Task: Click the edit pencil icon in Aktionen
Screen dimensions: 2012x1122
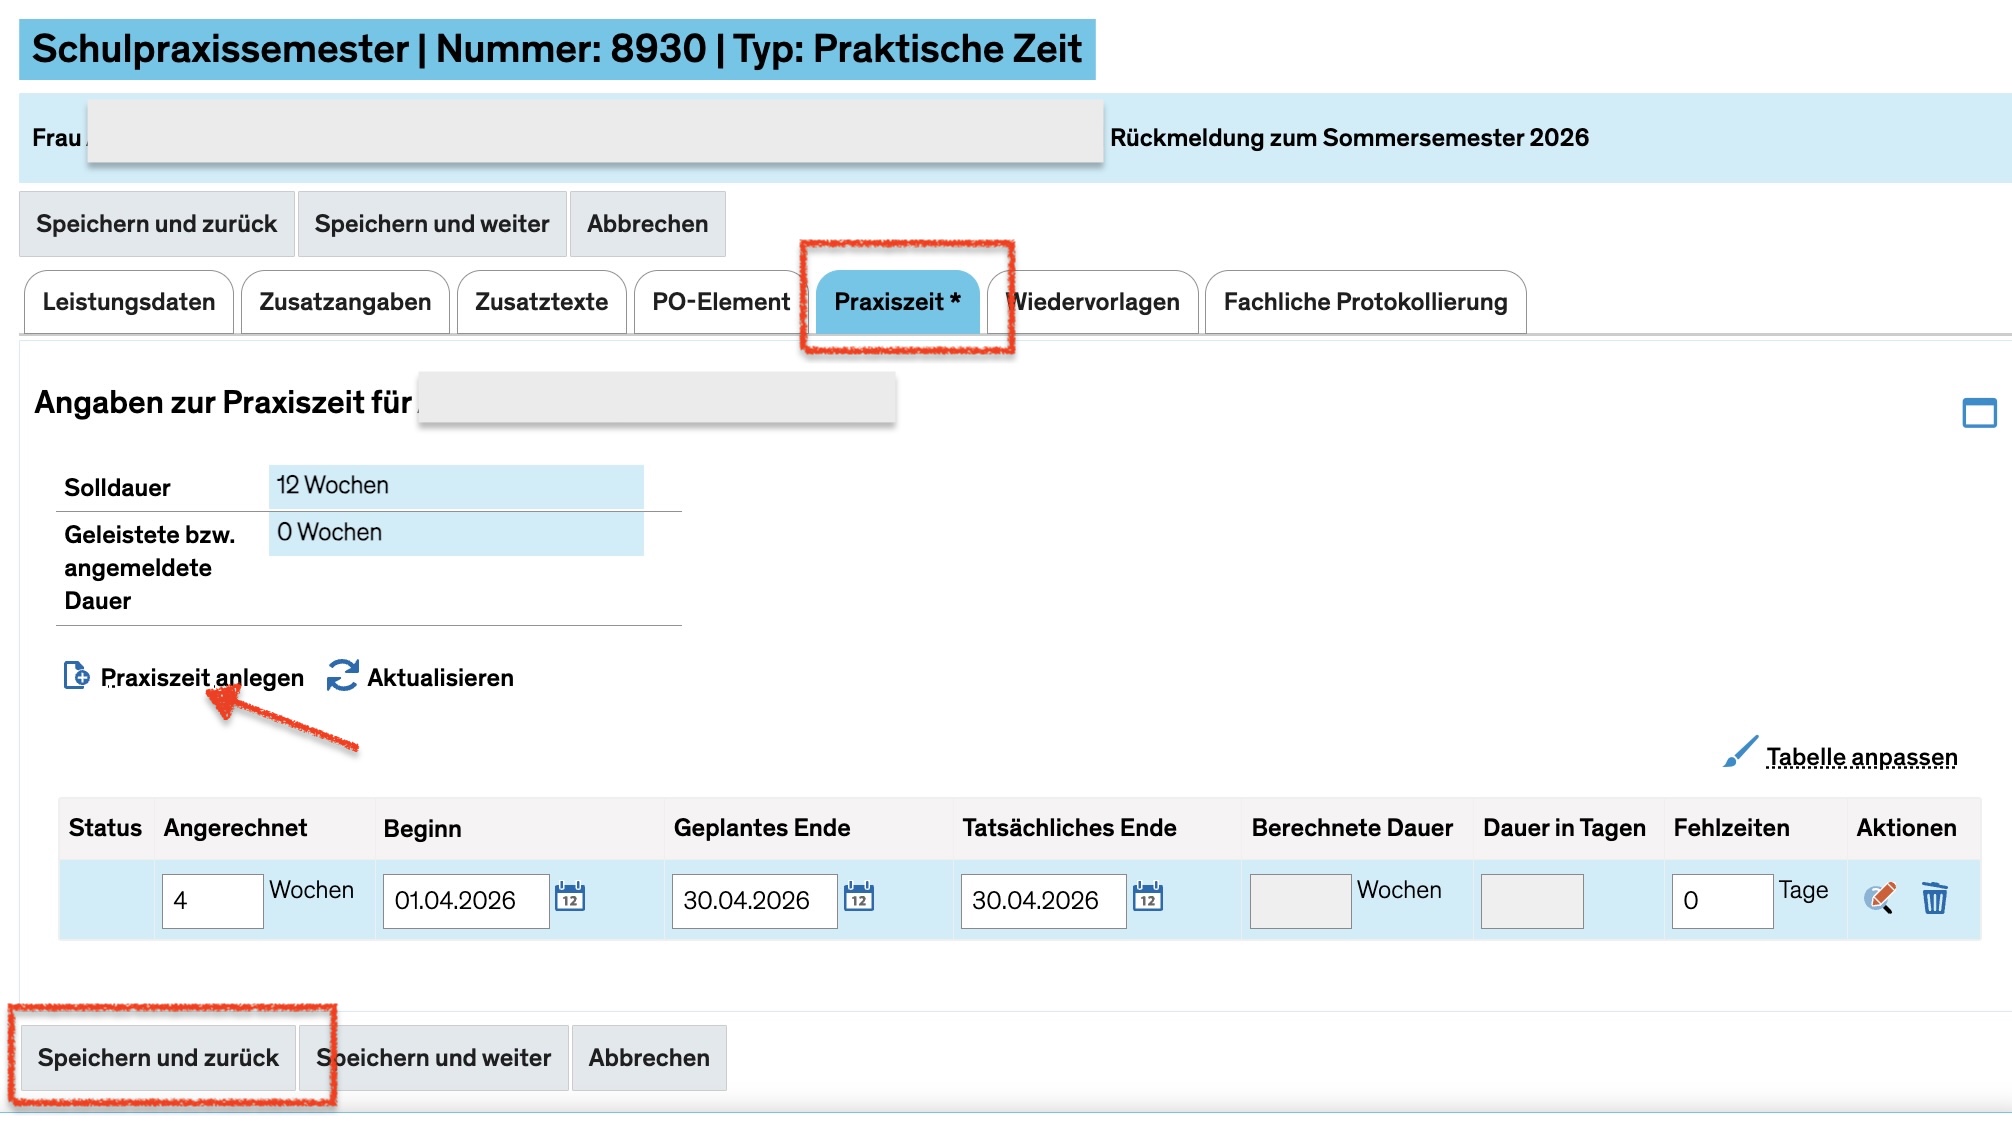Action: pos(1880,898)
